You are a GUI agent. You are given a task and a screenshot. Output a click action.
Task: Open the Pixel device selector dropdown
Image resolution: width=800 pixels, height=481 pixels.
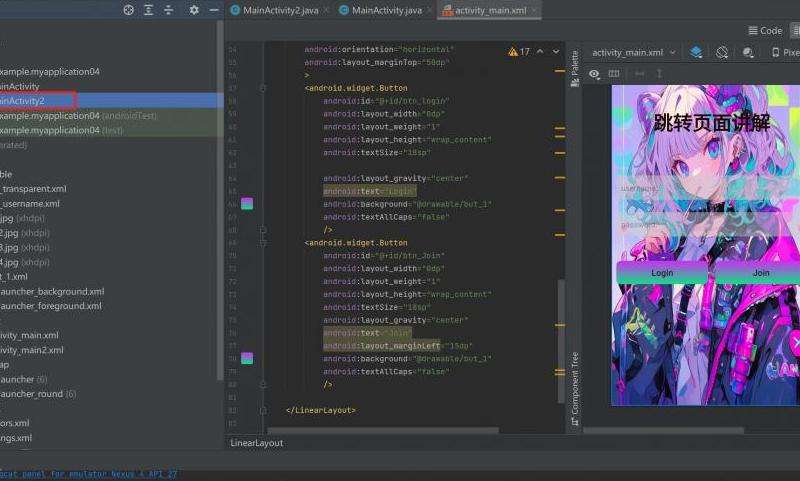click(785, 52)
